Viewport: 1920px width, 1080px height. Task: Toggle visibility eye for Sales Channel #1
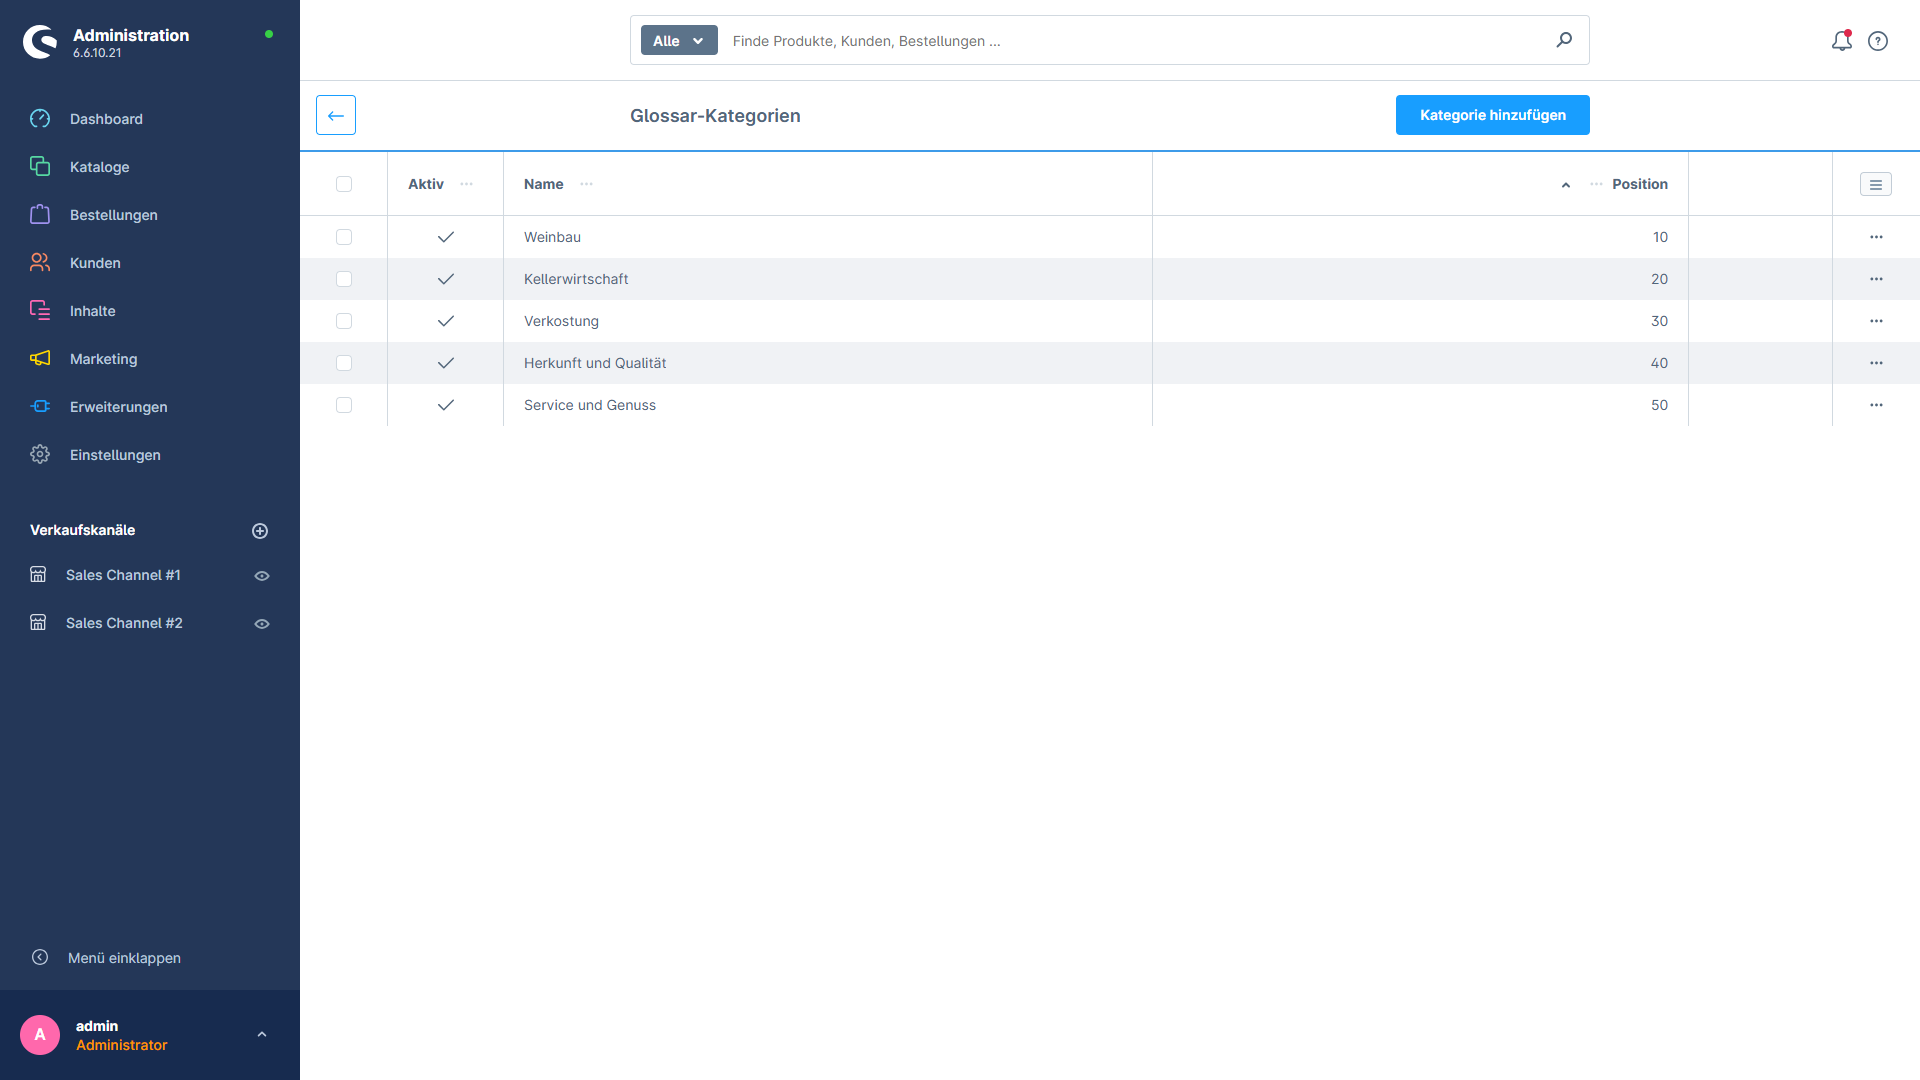pyautogui.click(x=262, y=576)
